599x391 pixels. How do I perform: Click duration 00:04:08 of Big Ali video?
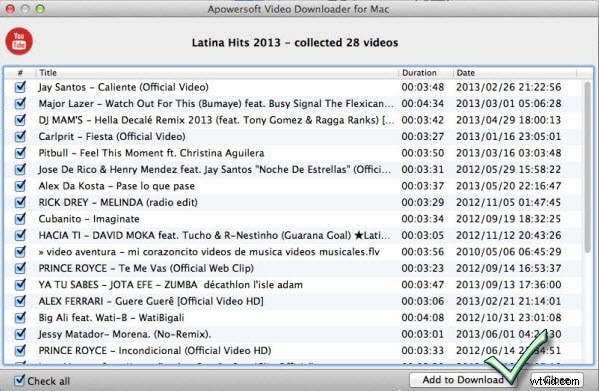423,317
